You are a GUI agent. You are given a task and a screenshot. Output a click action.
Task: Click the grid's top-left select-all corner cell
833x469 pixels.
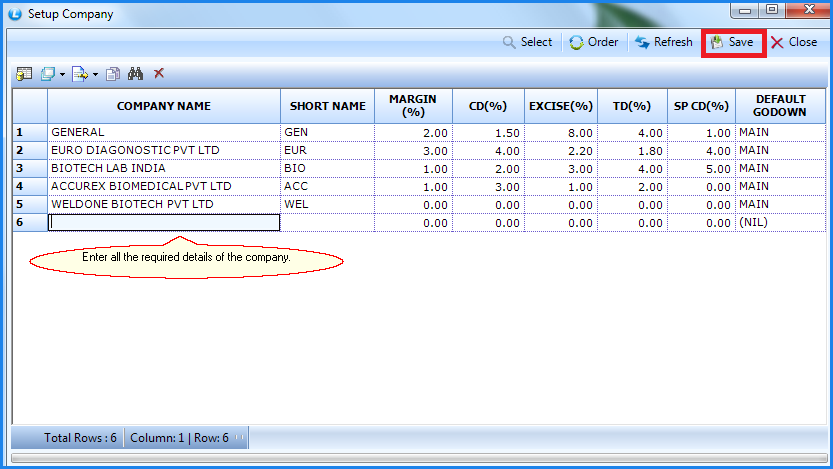tap(30, 106)
